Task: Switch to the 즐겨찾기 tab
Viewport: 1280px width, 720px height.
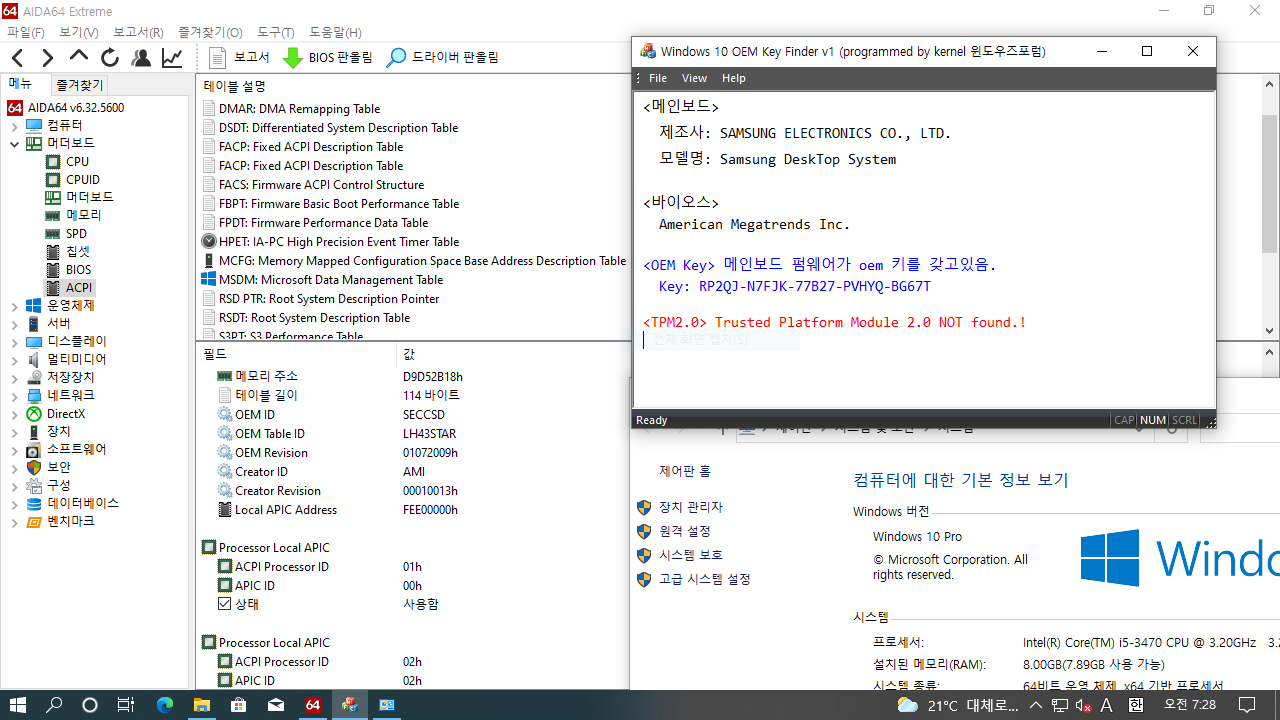Action: [x=80, y=85]
